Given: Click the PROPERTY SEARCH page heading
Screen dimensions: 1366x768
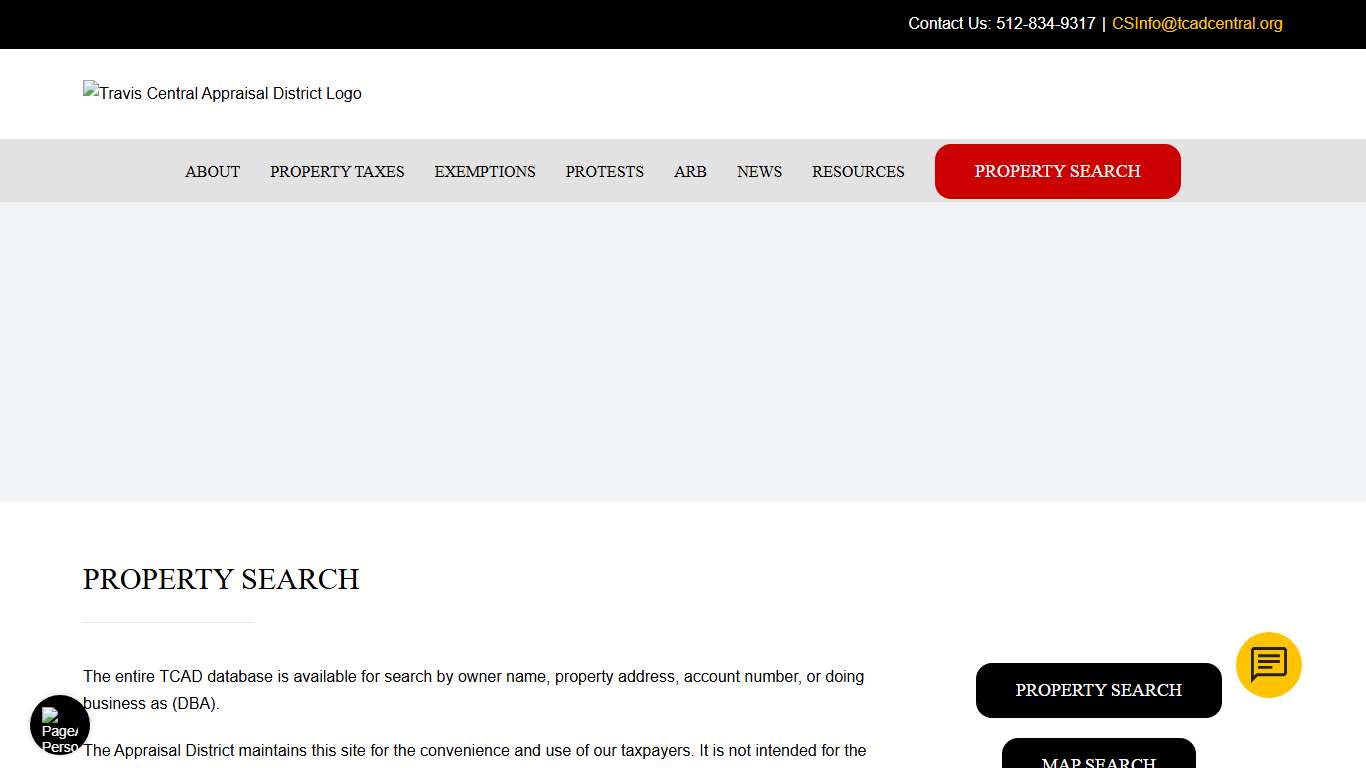Looking at the screenshot, I should [221, 580].
